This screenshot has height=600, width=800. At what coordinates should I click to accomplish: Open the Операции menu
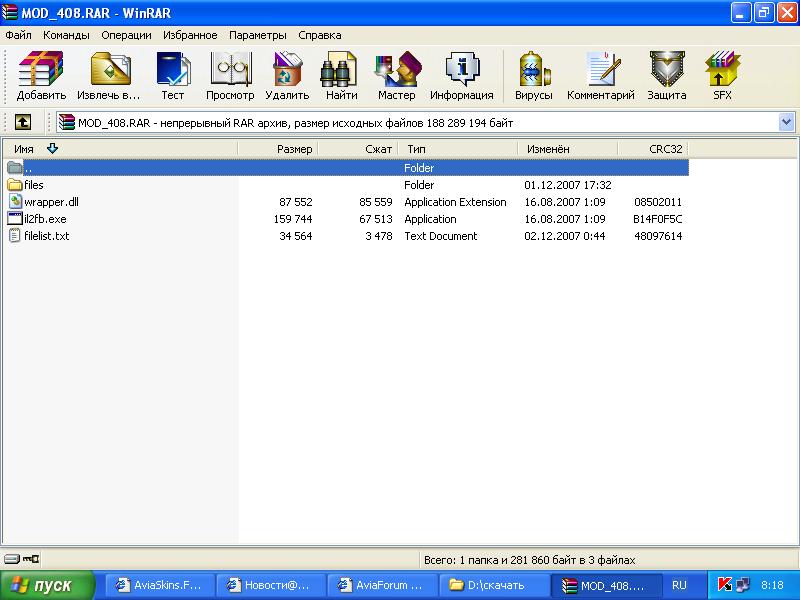pos(126,35)
